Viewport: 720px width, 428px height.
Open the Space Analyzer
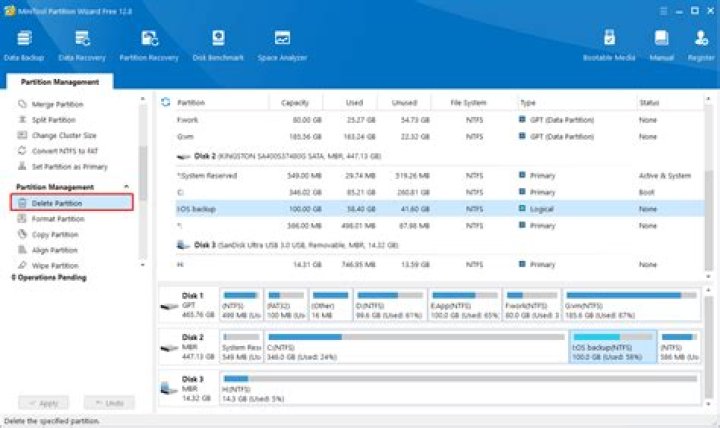pos(282,46)
